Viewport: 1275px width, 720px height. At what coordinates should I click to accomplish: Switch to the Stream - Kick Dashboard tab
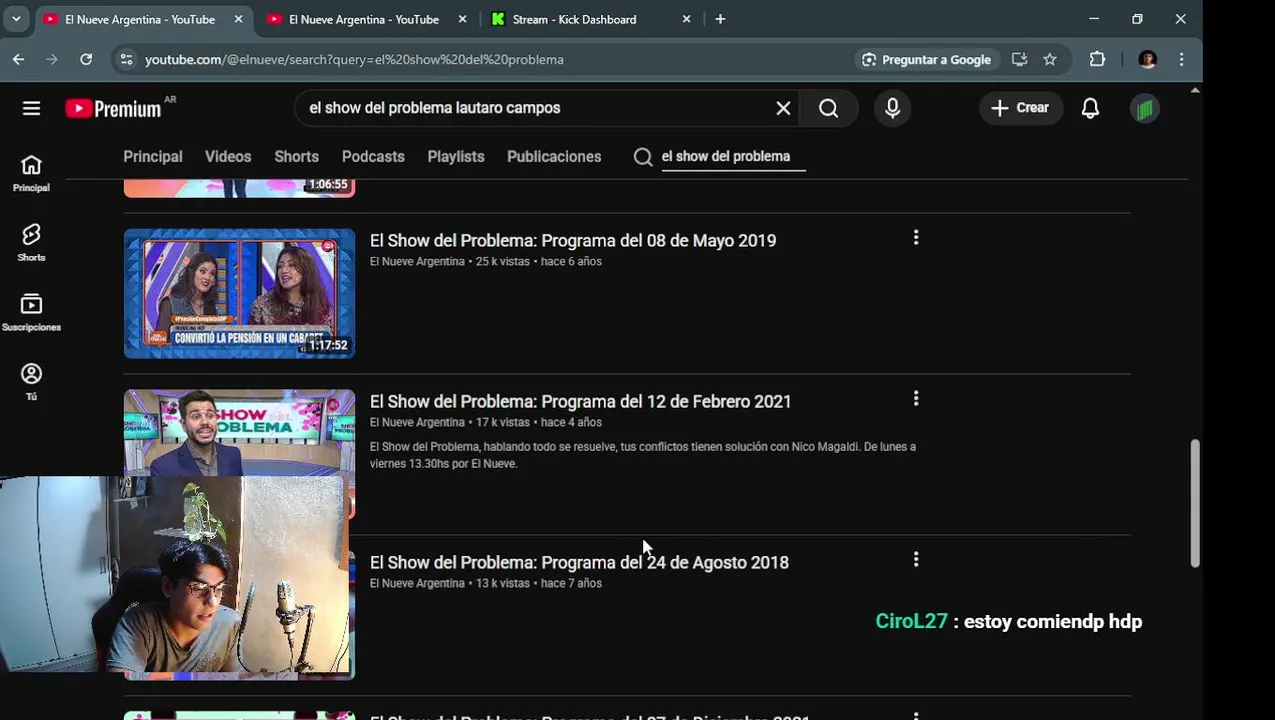click(x=575, y=19)
